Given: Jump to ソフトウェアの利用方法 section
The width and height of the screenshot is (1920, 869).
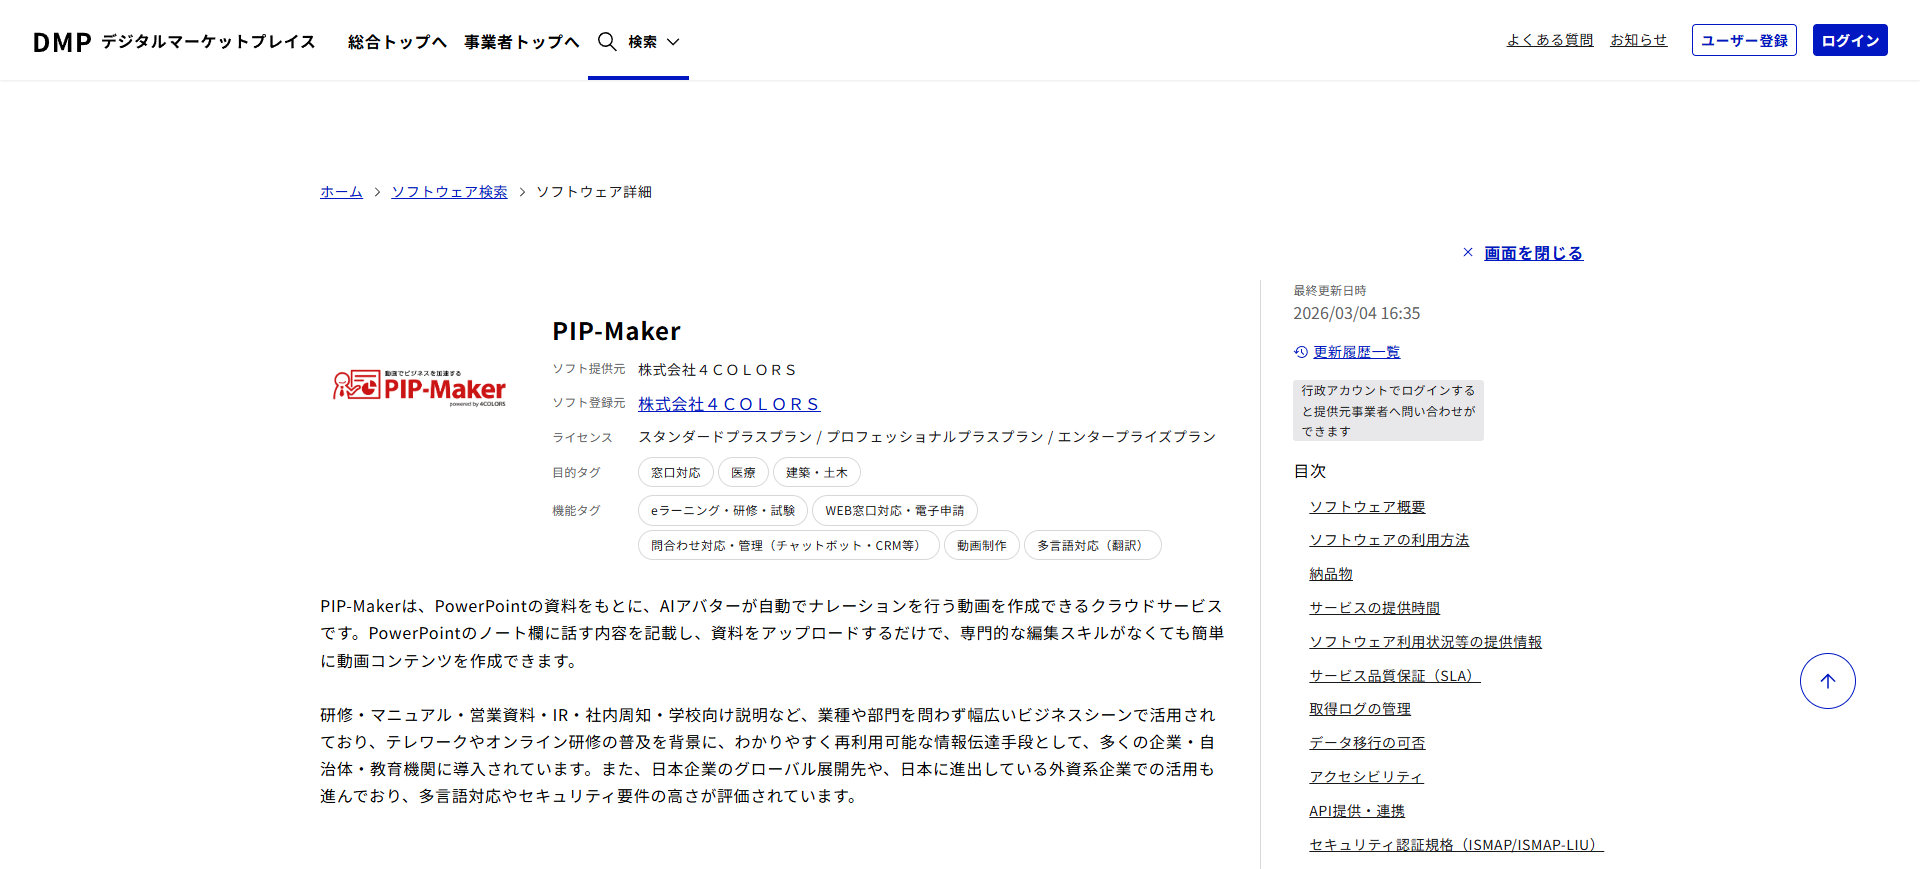Looking at the screenshot, I should pos(1389,540).
